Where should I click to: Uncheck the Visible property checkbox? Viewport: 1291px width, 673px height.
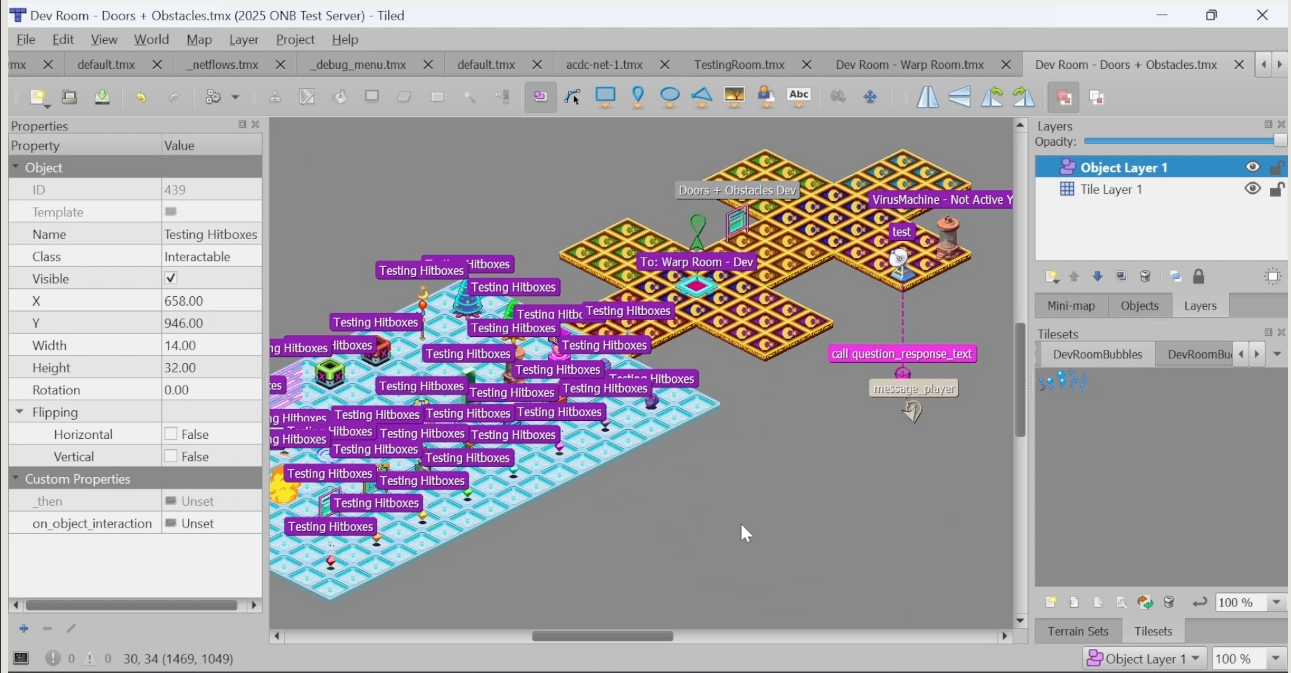pyautogui.click(x=171, y=279)
